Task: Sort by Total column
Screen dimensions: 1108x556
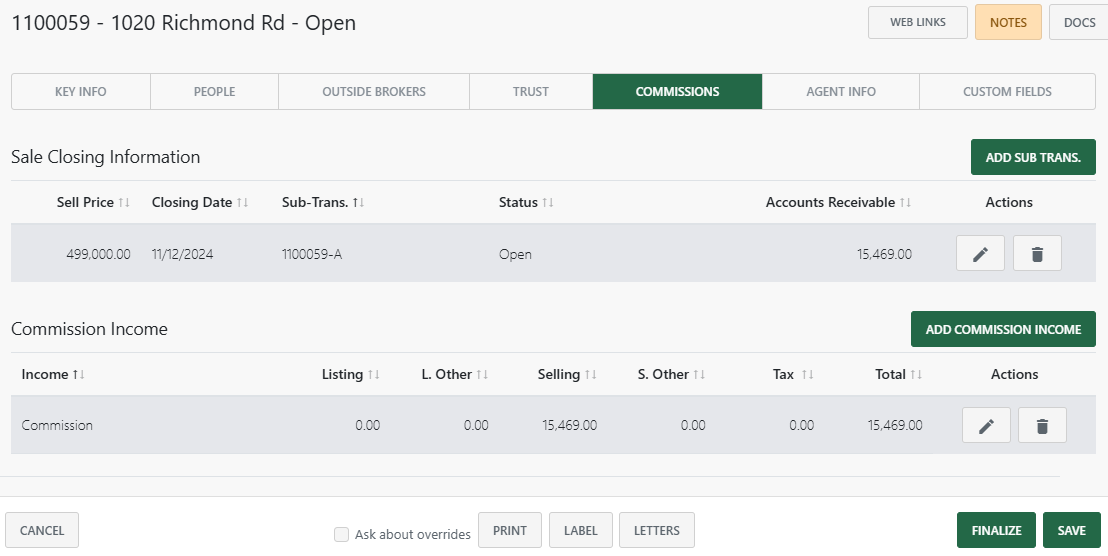Action: coord(898,374)
